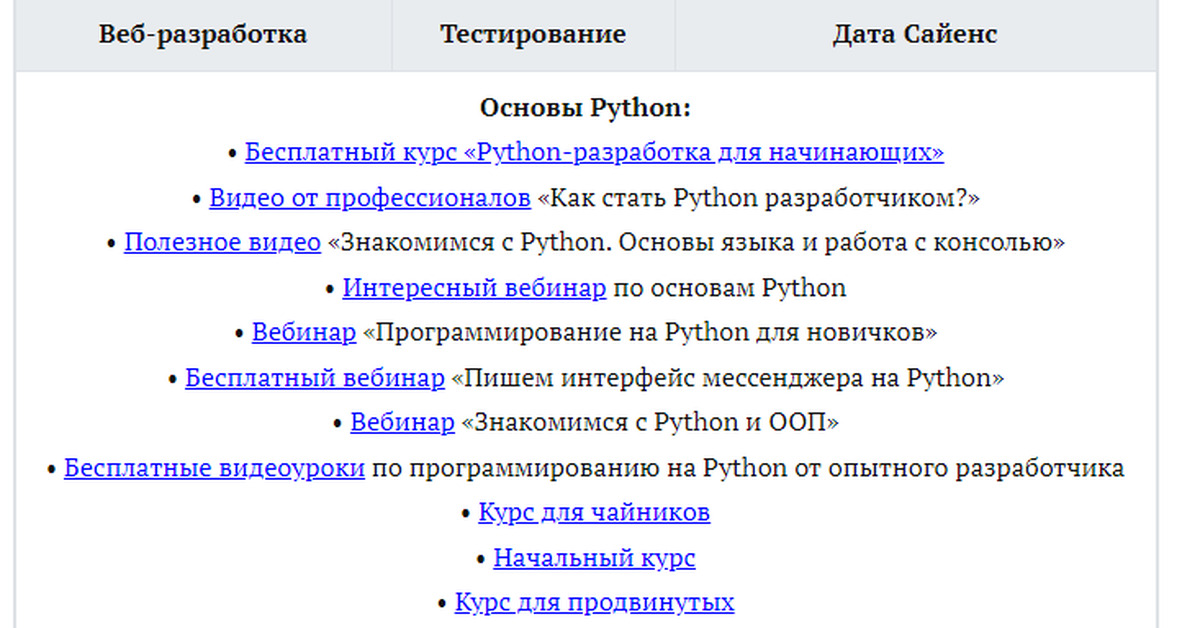Open the Начальный курс link
This screenshot has height=628, width=1200.
pos(594,558)
